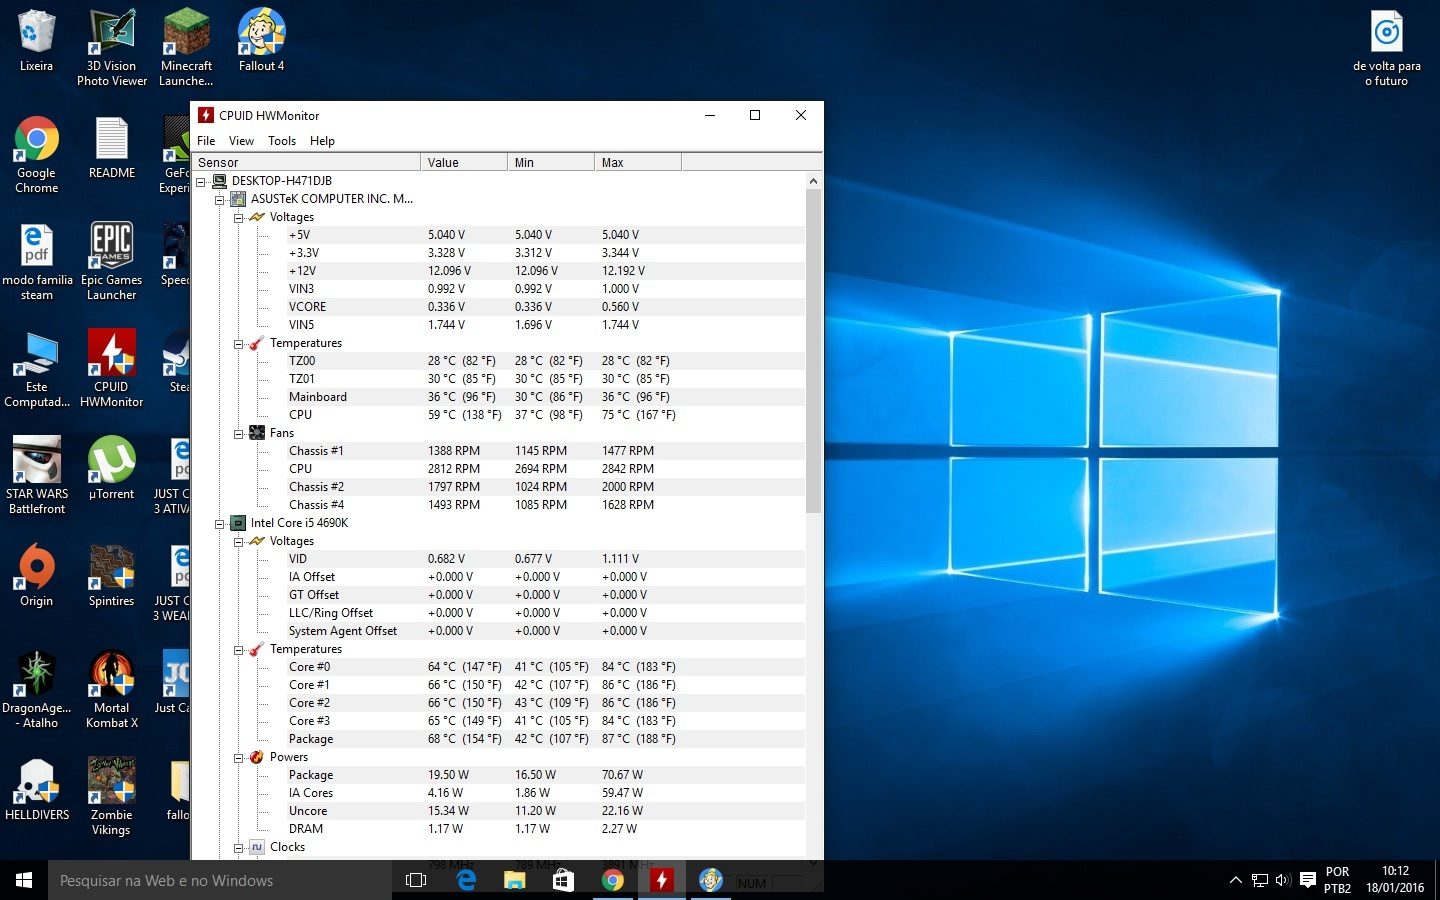Click the Windows Start button
This screenshot has width=1440, height=900.
point(24,880)
